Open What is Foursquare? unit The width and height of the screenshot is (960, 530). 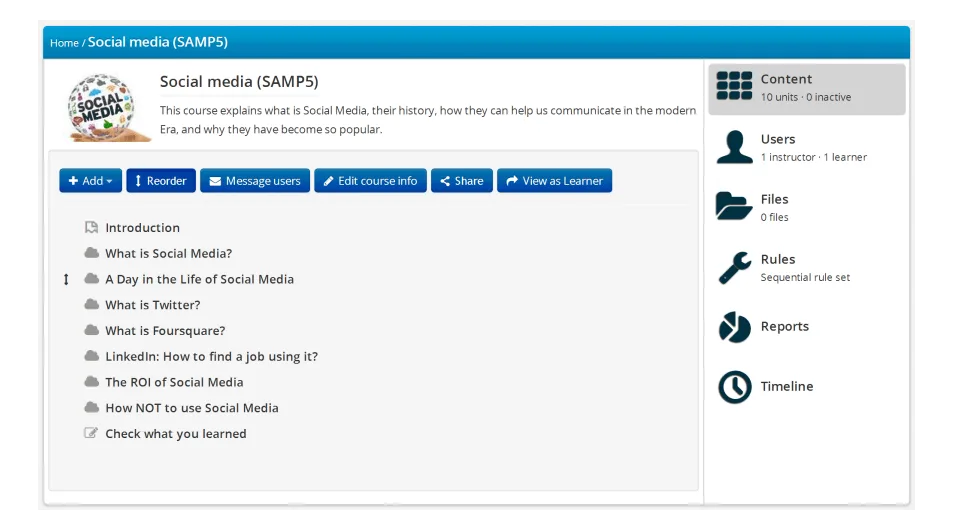click(165, 330)
